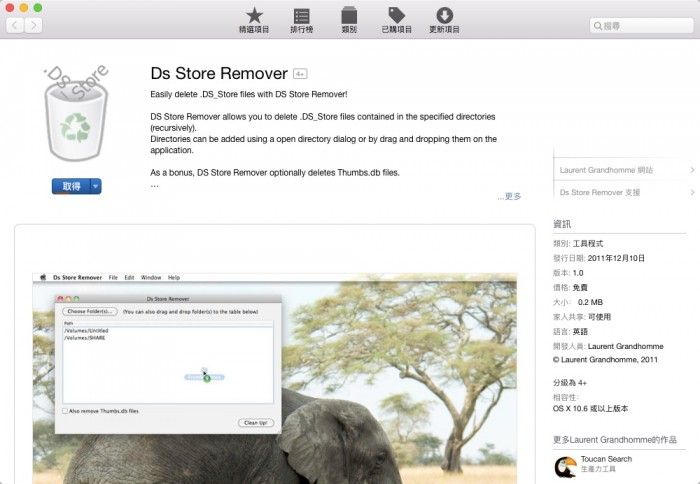Open dropdown arrow beside 取得 button
The width and height of the screenshot is (700, 484).
click(x=96, y=186)
